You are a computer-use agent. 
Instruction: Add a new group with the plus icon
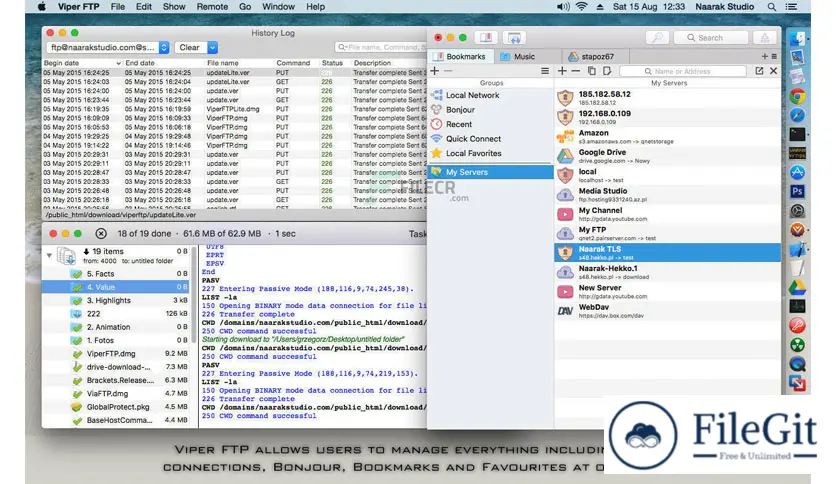pyautogui.click(x=435, y=71)
